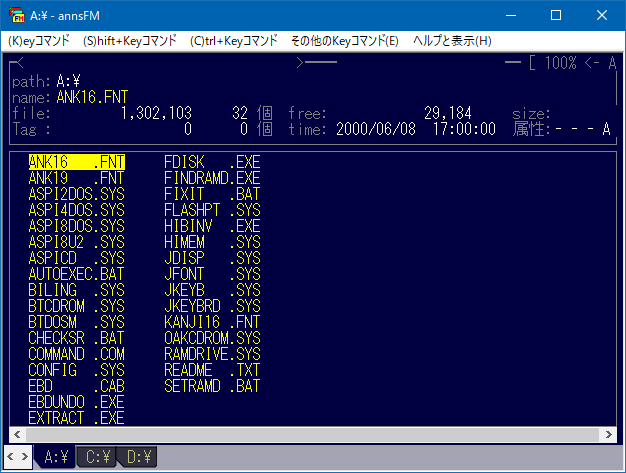Select file ASPI2DOS.SYS
Image resolution: width=626 pixels, height=473 pixels.
(77, 194)
